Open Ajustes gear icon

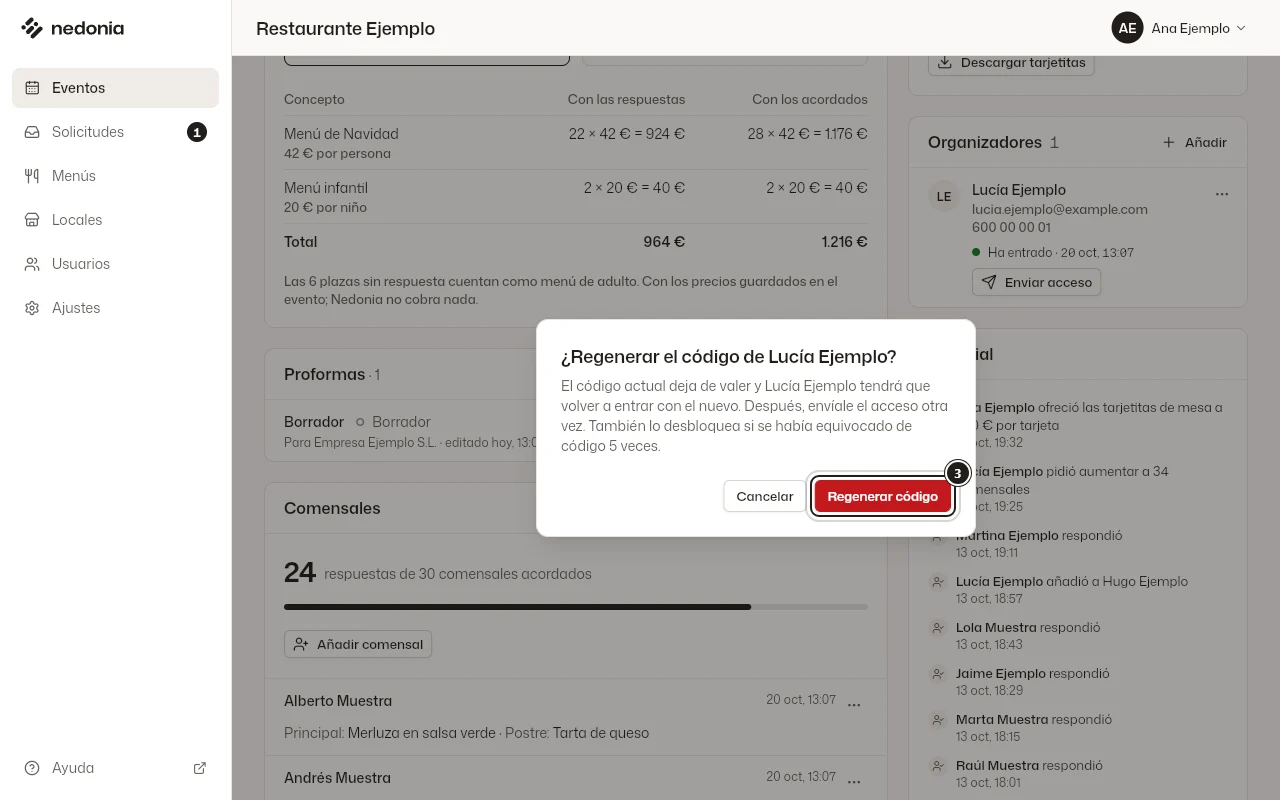[x=32, y=308]
